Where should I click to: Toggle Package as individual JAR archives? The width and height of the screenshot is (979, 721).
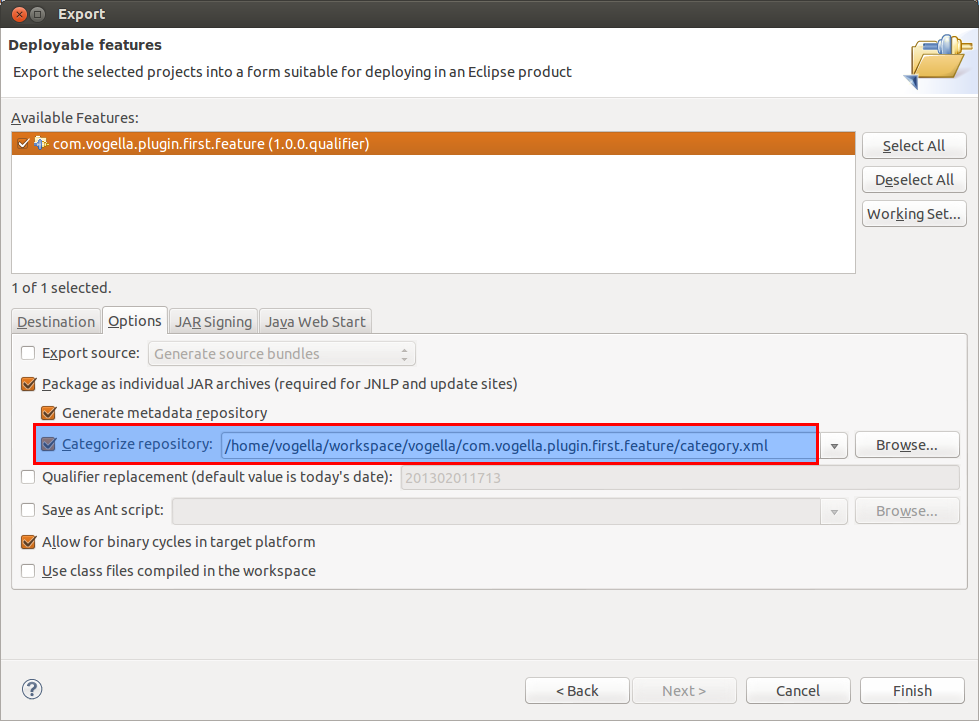click(x=28, y=384)
